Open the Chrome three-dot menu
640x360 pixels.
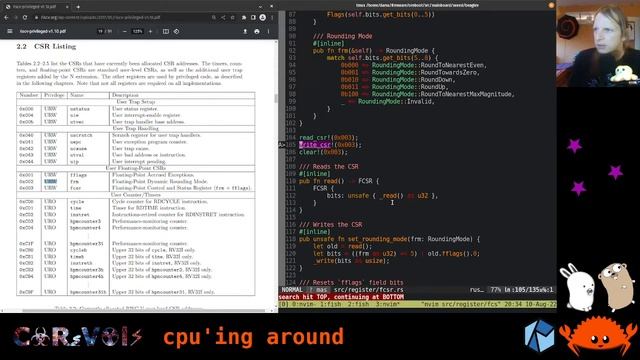272,18
